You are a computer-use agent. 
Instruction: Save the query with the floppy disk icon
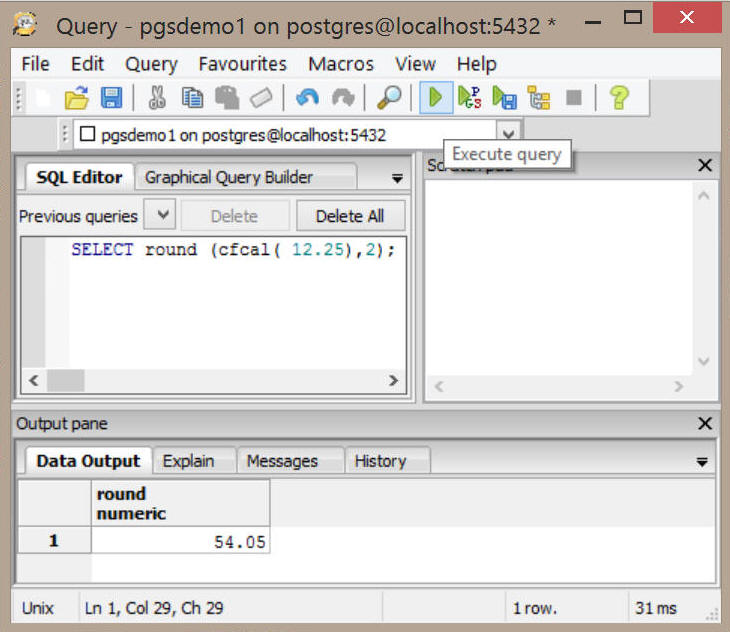pyautogui.click(x=111, y=98)
